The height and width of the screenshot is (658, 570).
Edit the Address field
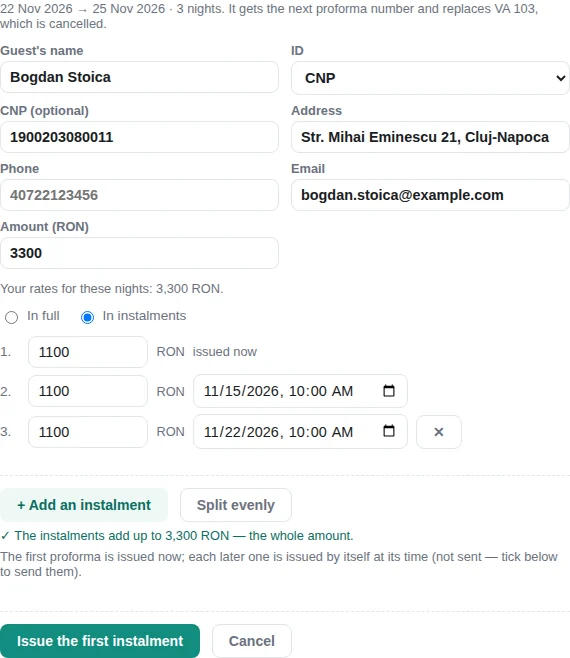(x=430, y=137)
